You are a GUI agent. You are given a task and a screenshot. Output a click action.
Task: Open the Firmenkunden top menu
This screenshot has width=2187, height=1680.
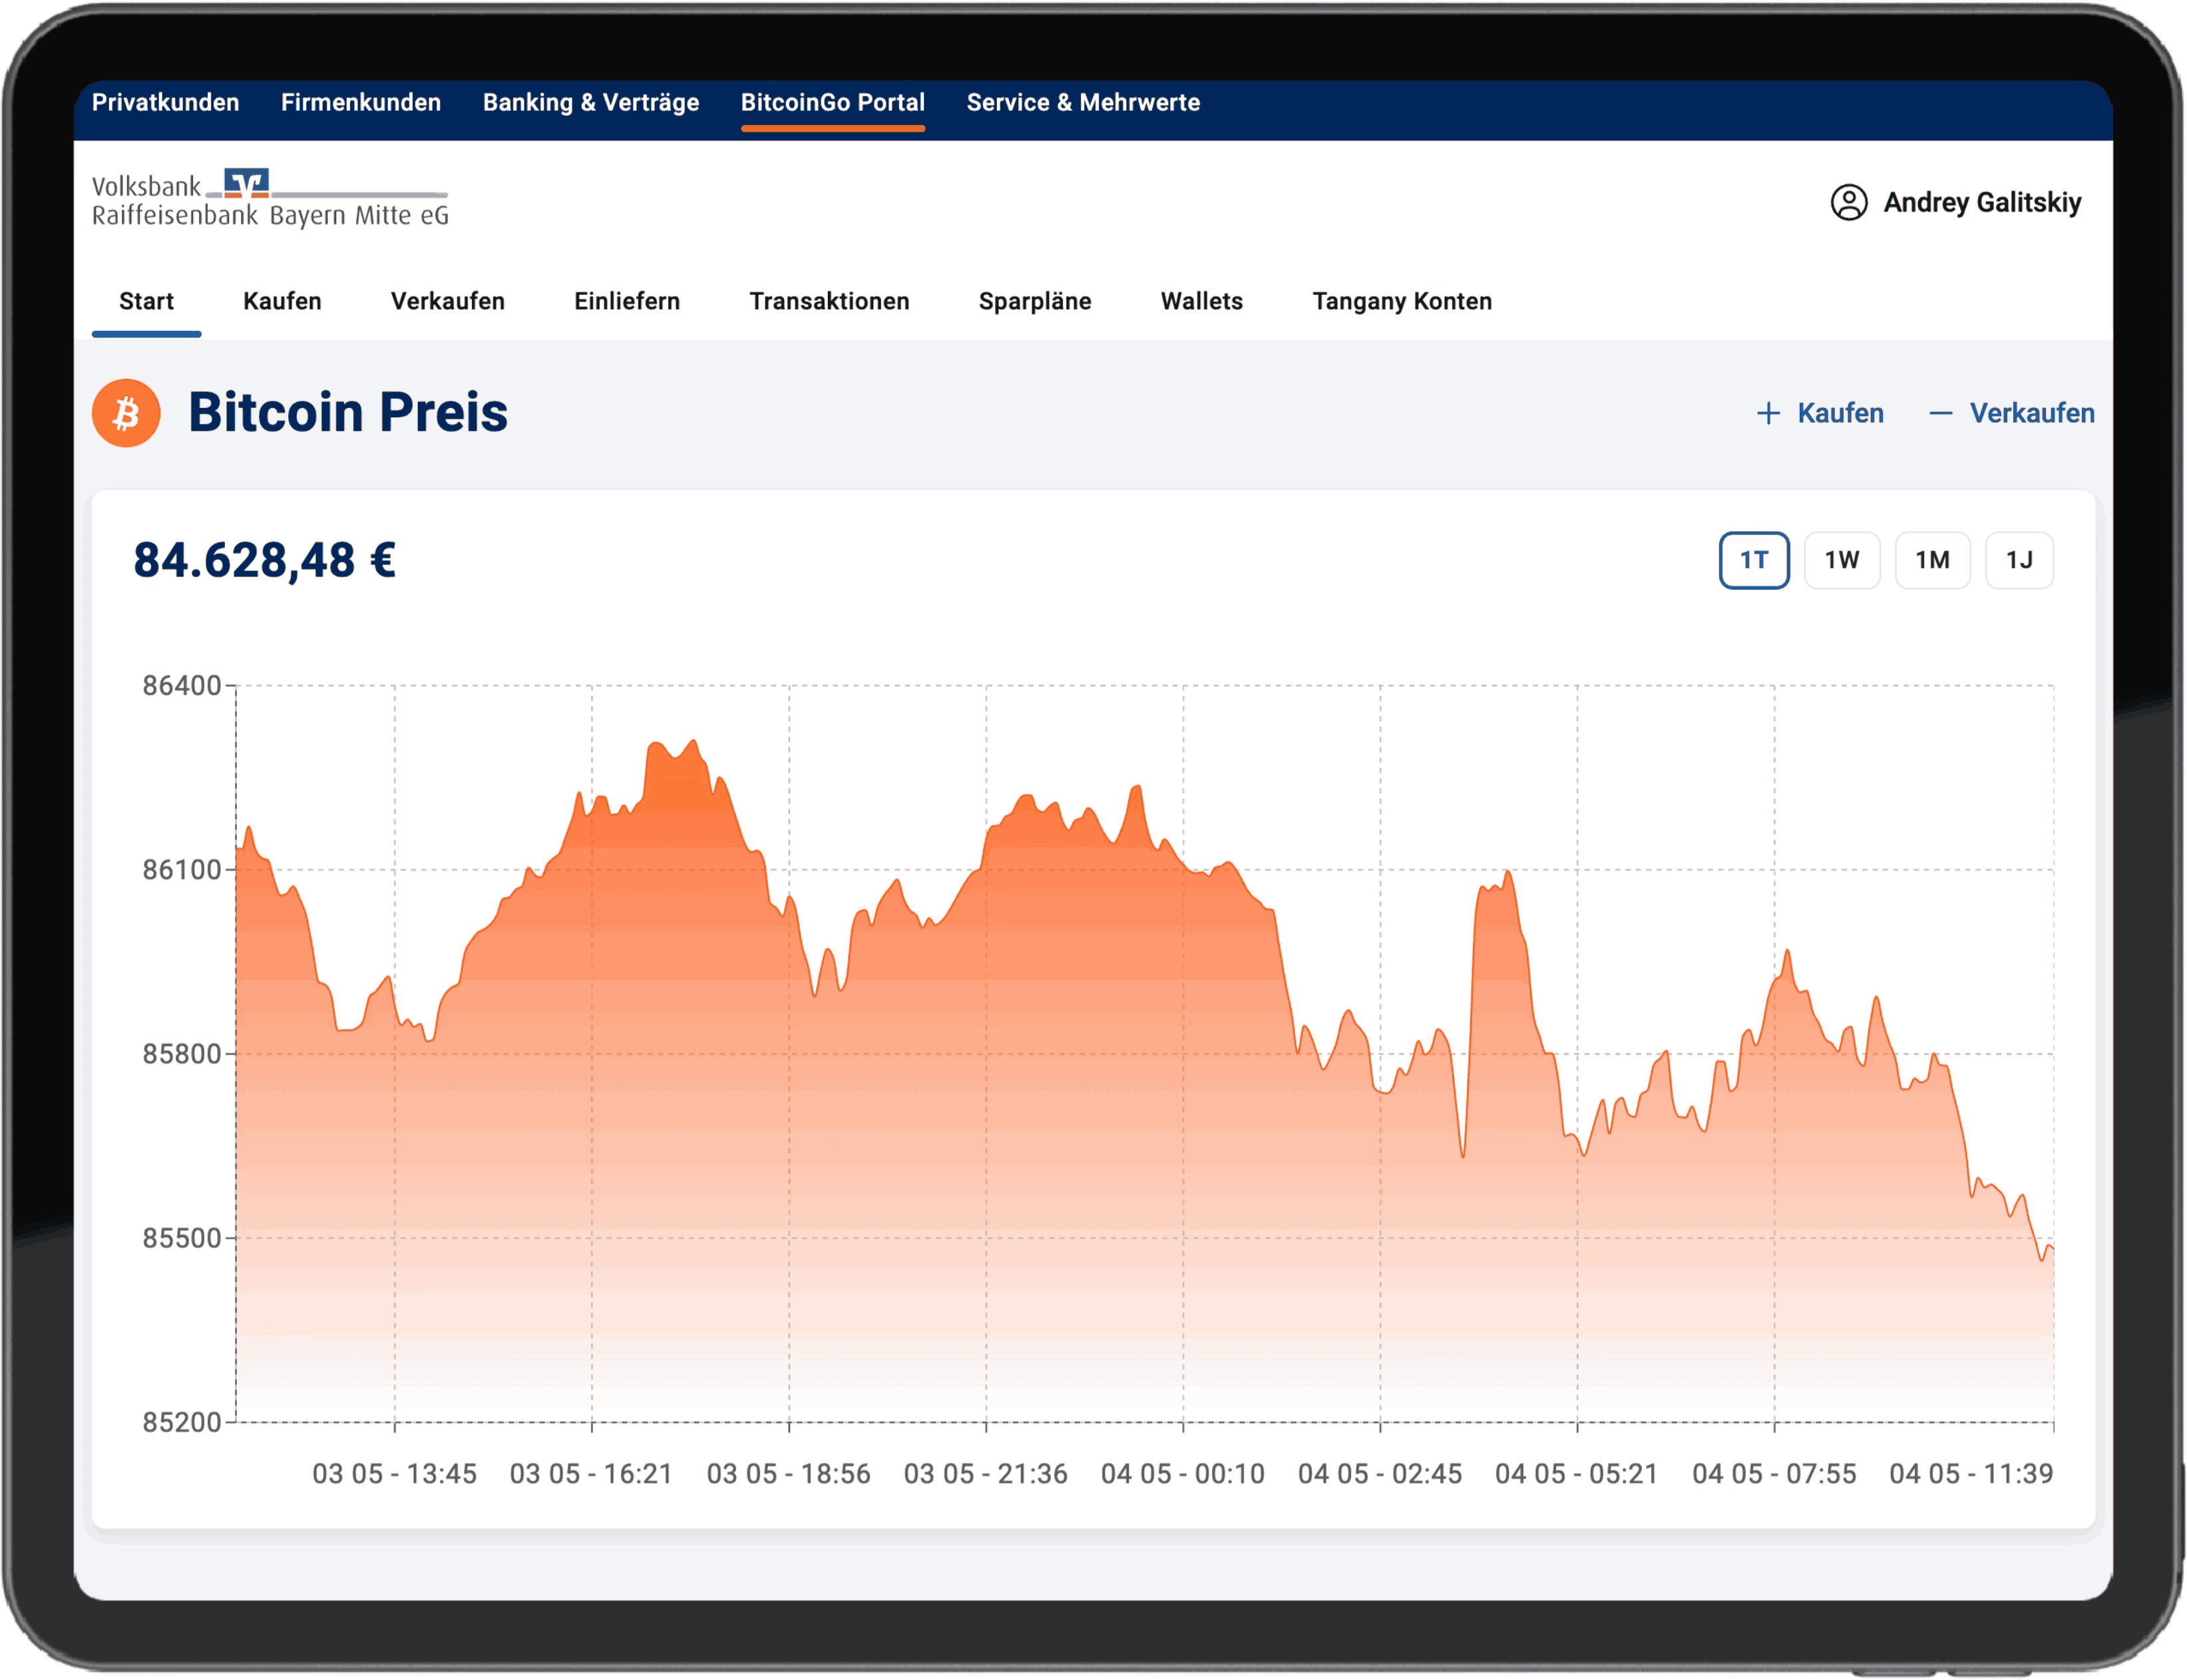click(x=361, y=103)
